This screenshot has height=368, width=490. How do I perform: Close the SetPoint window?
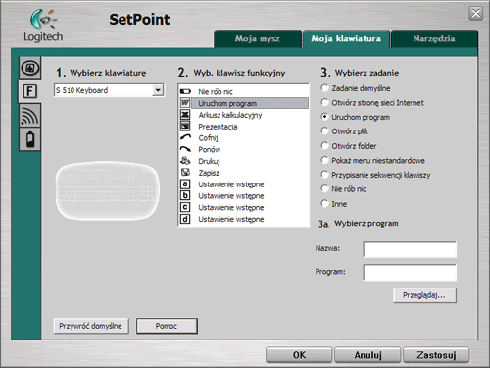tap(475, 14)
